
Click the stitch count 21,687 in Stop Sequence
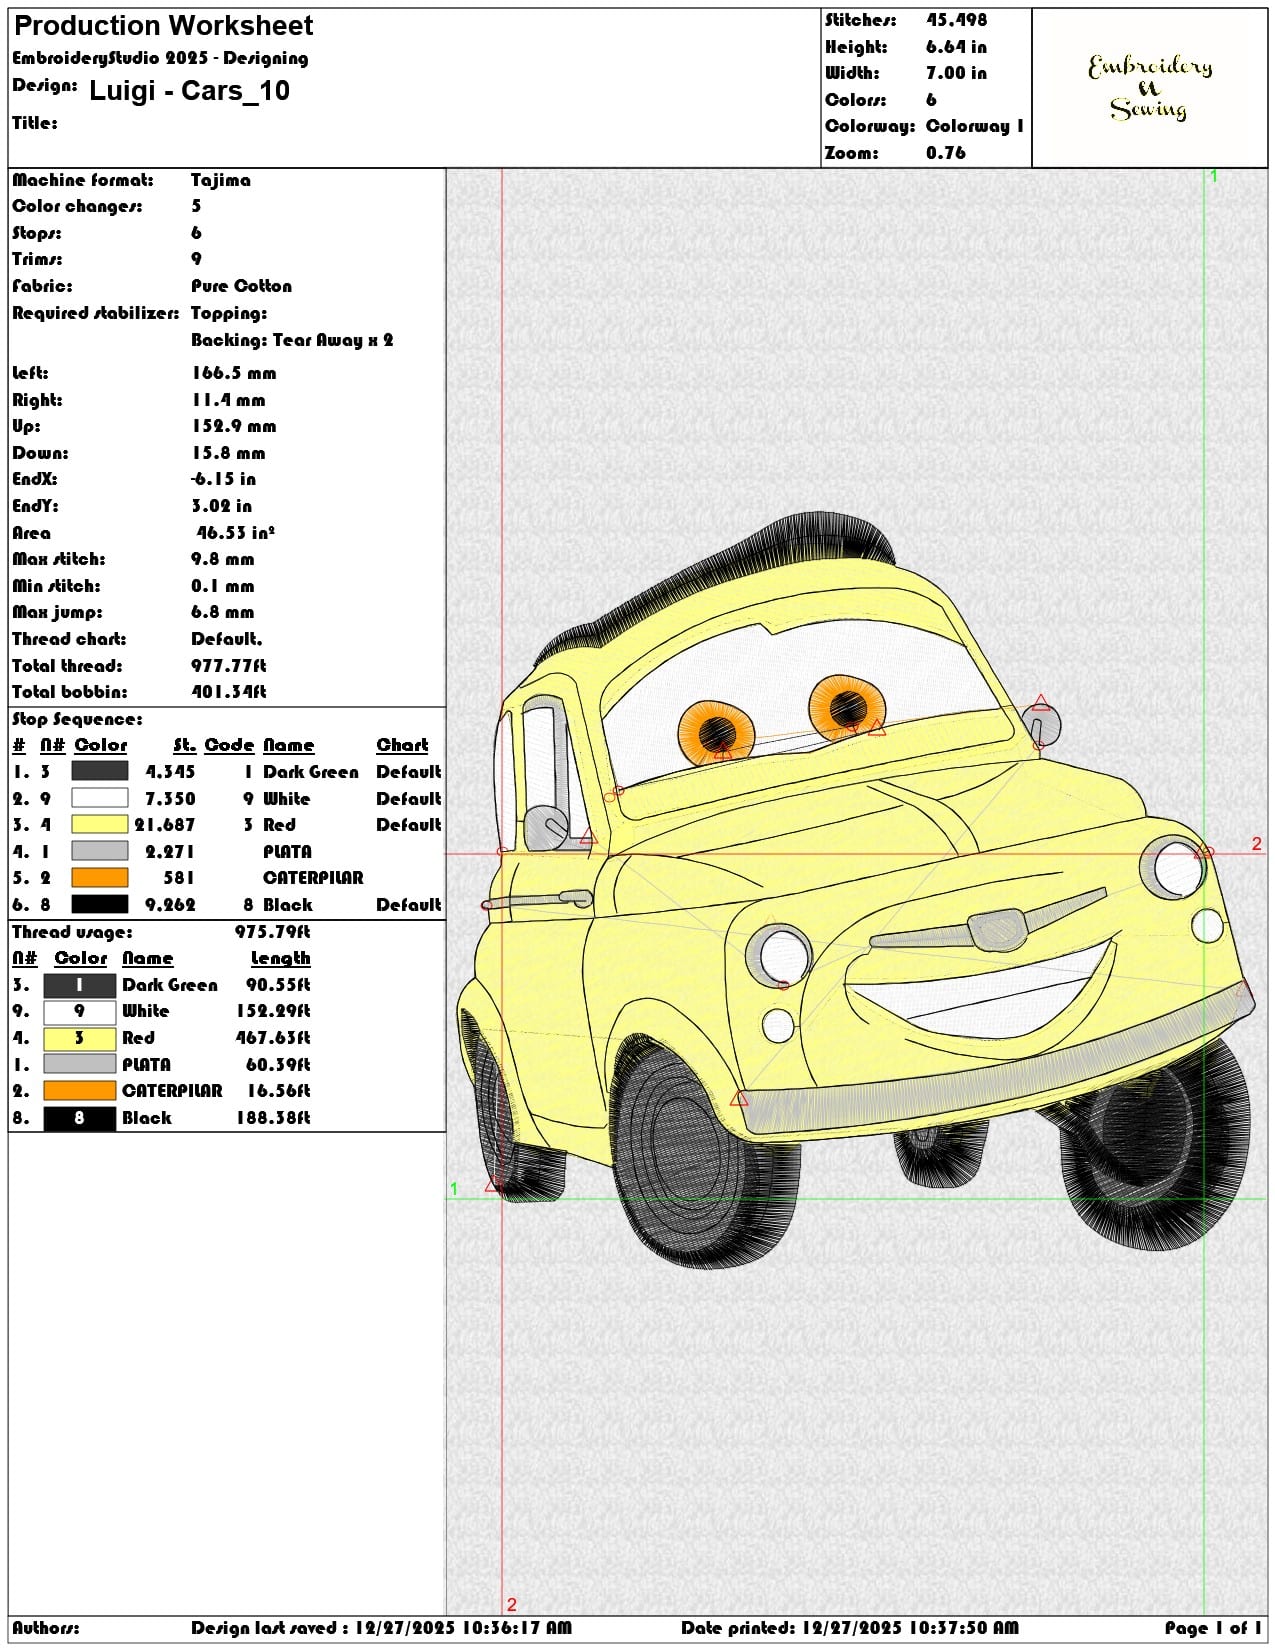(x=165, y=825)
